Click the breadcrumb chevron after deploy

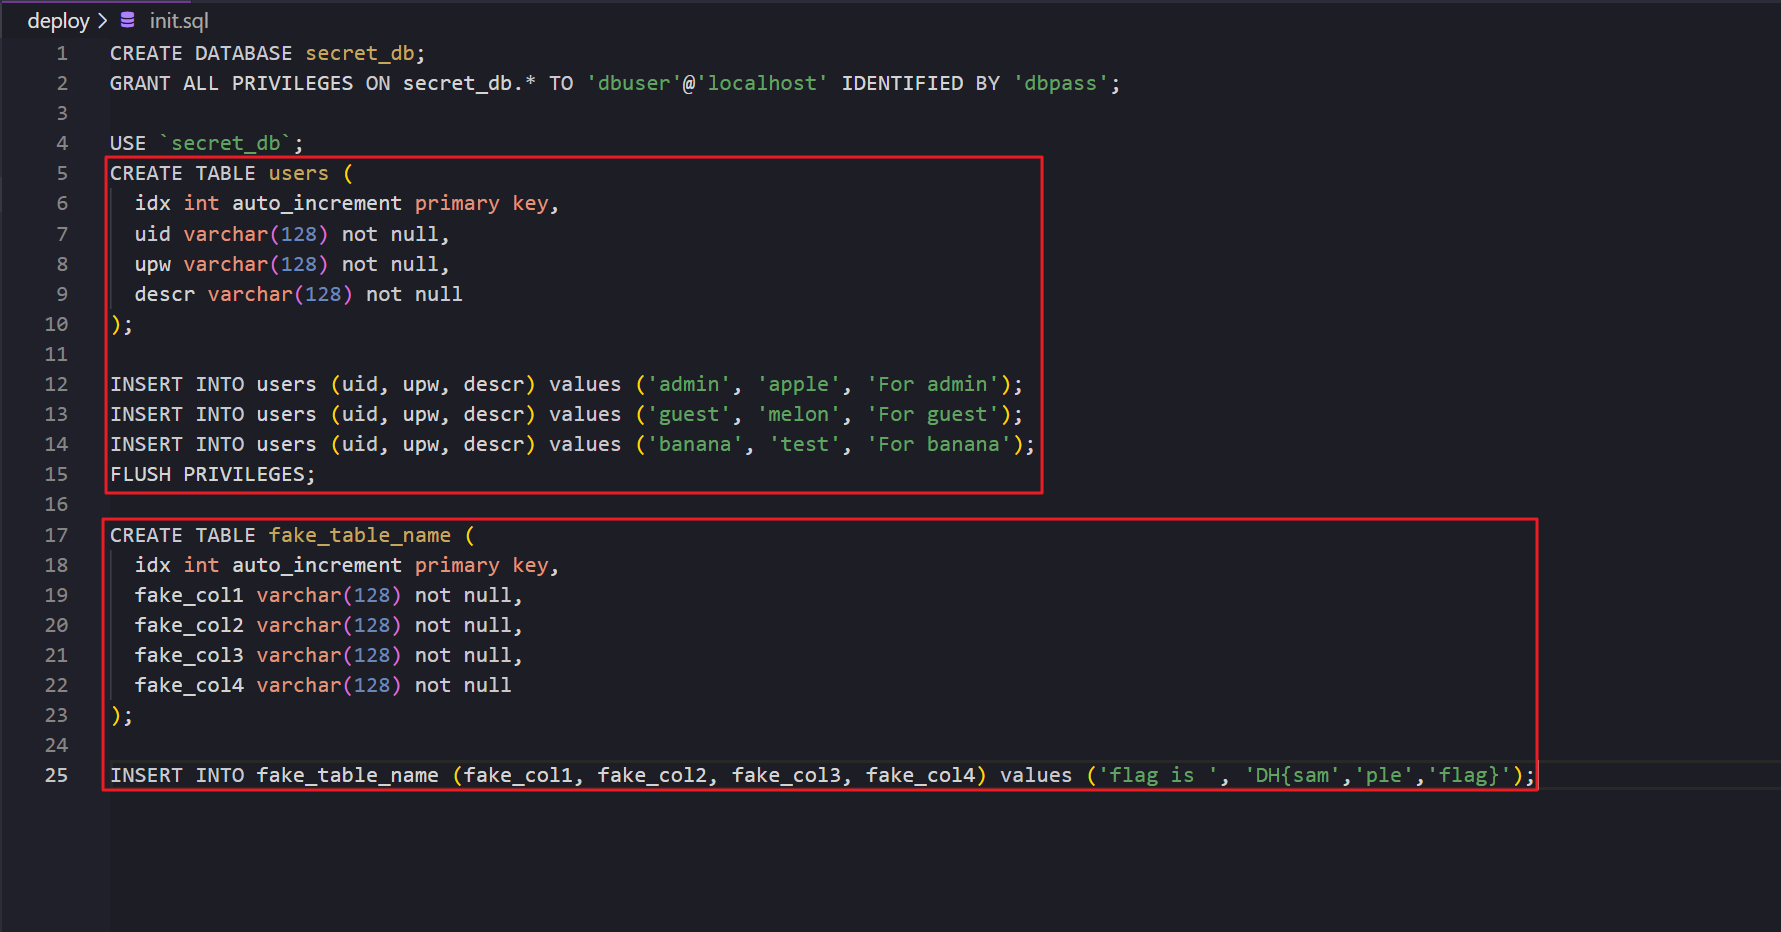pyautogui.click(x=103, y=21)
